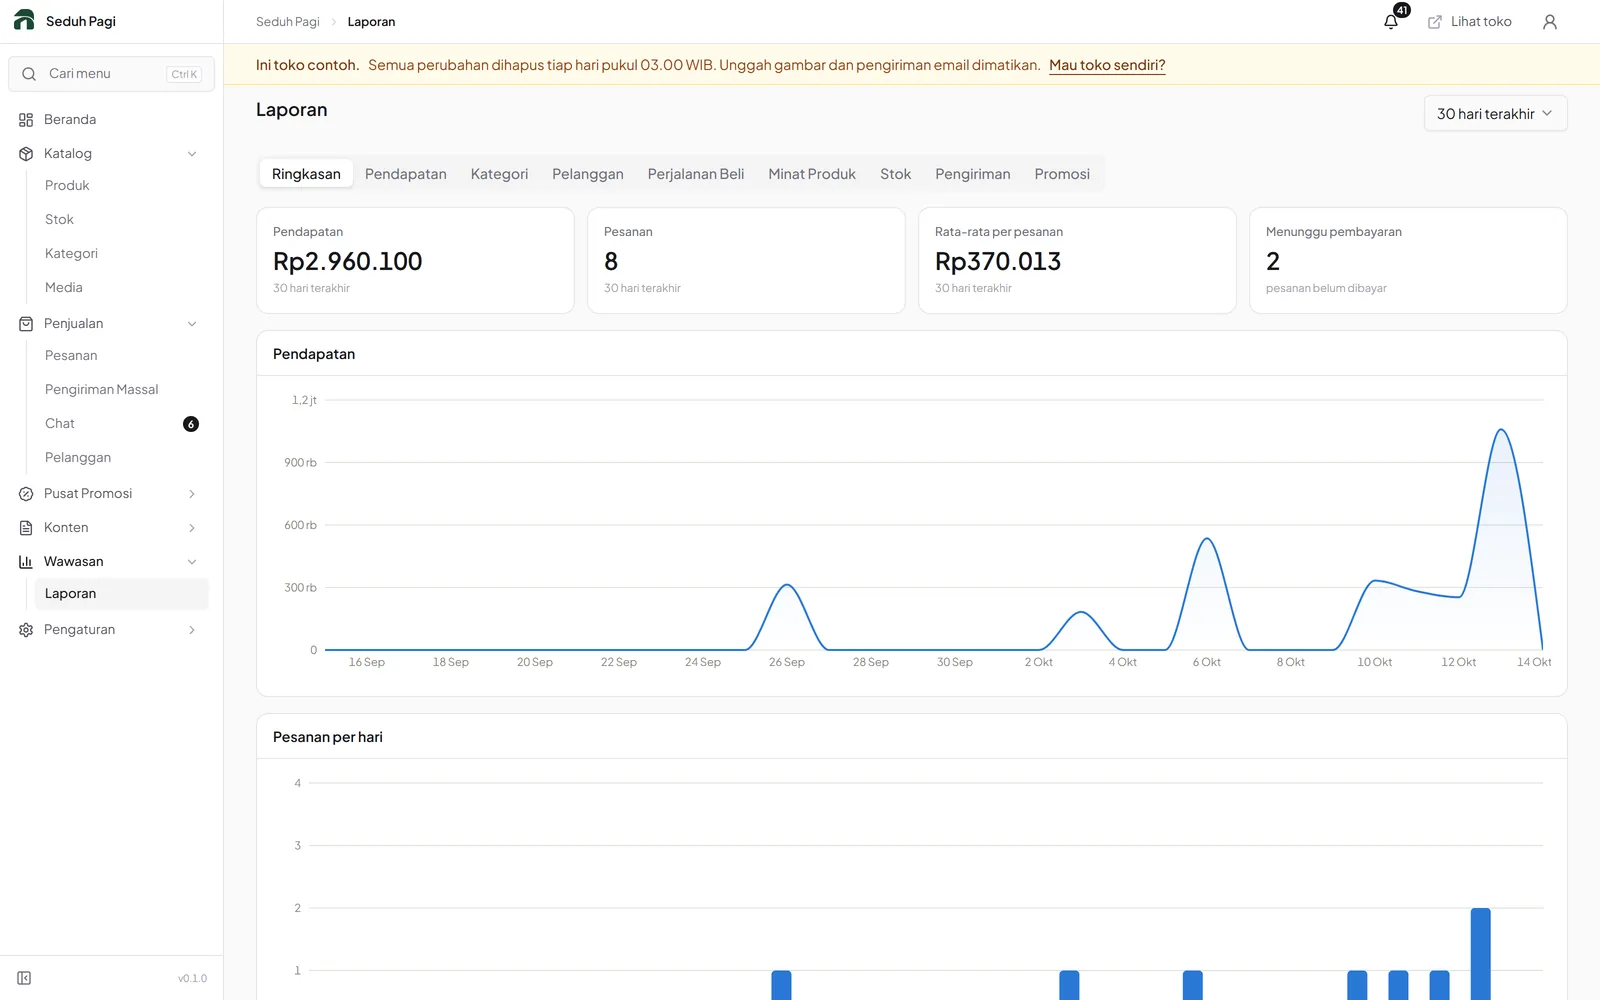Click the Lihat toko link text
The height and width of the screenshot is (1000, 1600).
coord(1481,22)
